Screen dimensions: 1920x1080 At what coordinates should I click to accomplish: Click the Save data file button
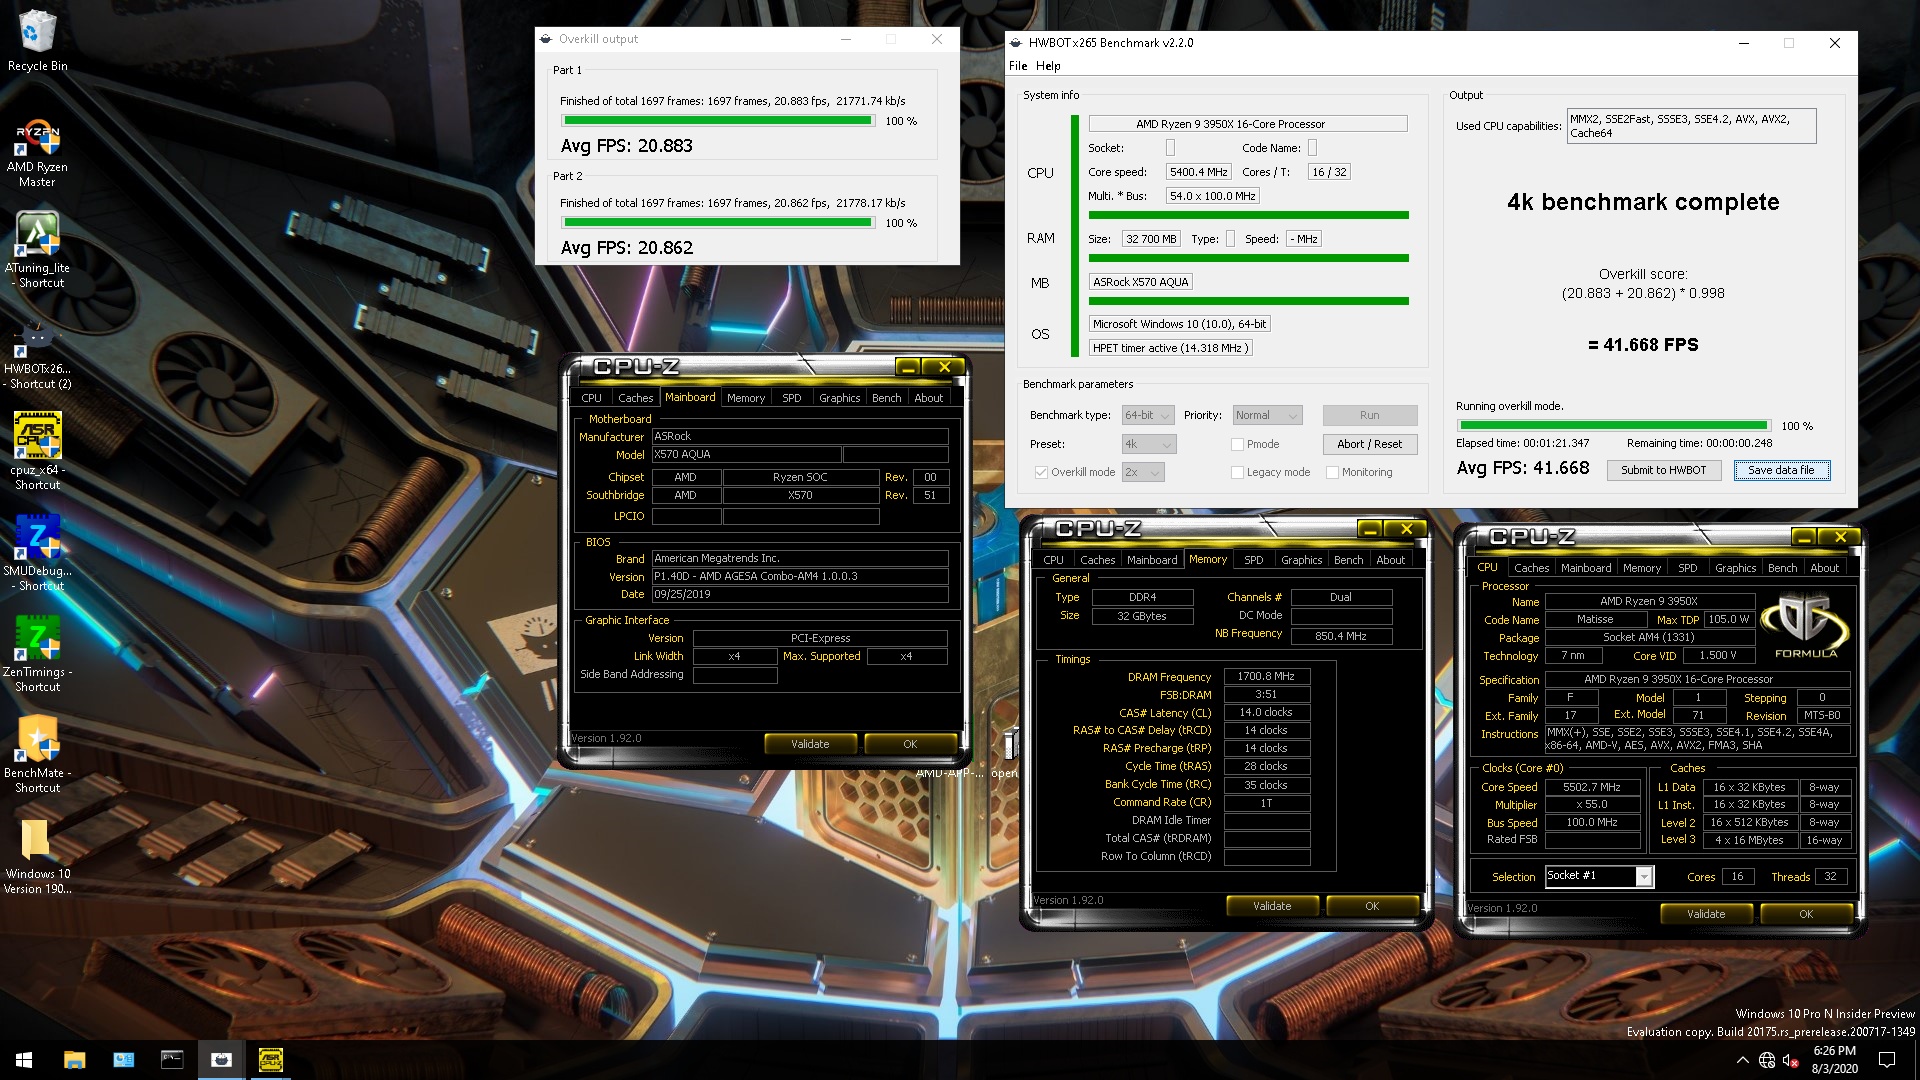(1781, 470)
